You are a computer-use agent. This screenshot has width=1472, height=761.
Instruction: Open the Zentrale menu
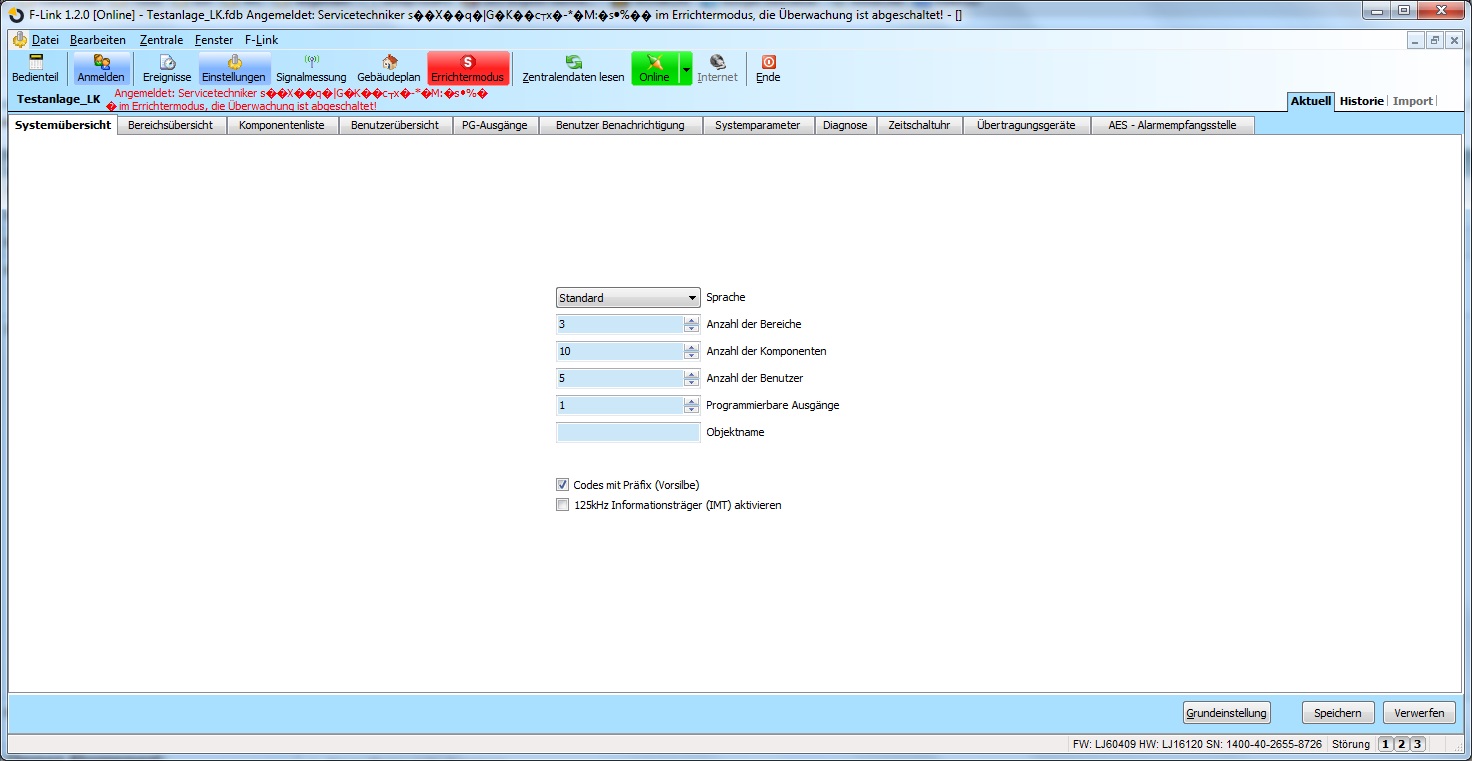(161, 40)
